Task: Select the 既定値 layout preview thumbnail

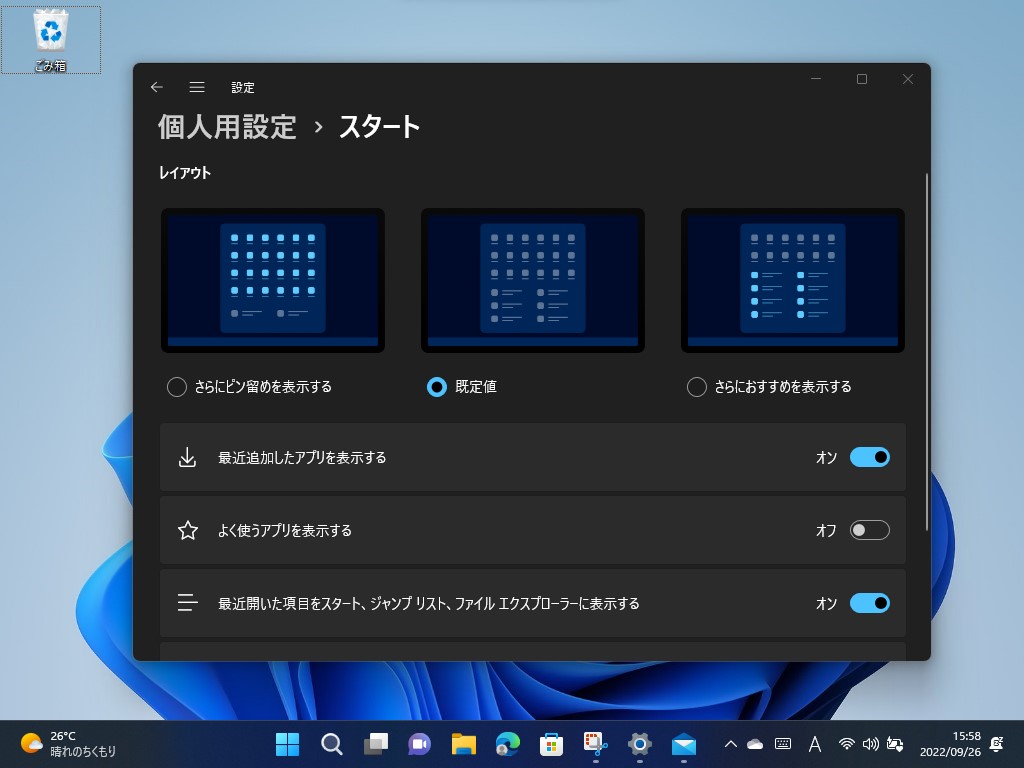Action: coord(532,280)
